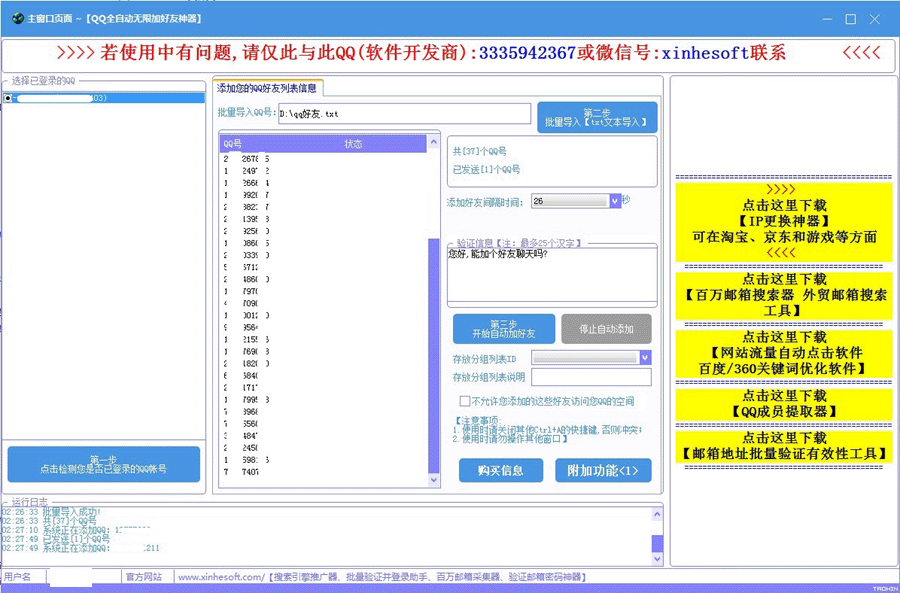900x593 pixels.
Task: Click the 状态 column header
Action: tap(353, 144)
